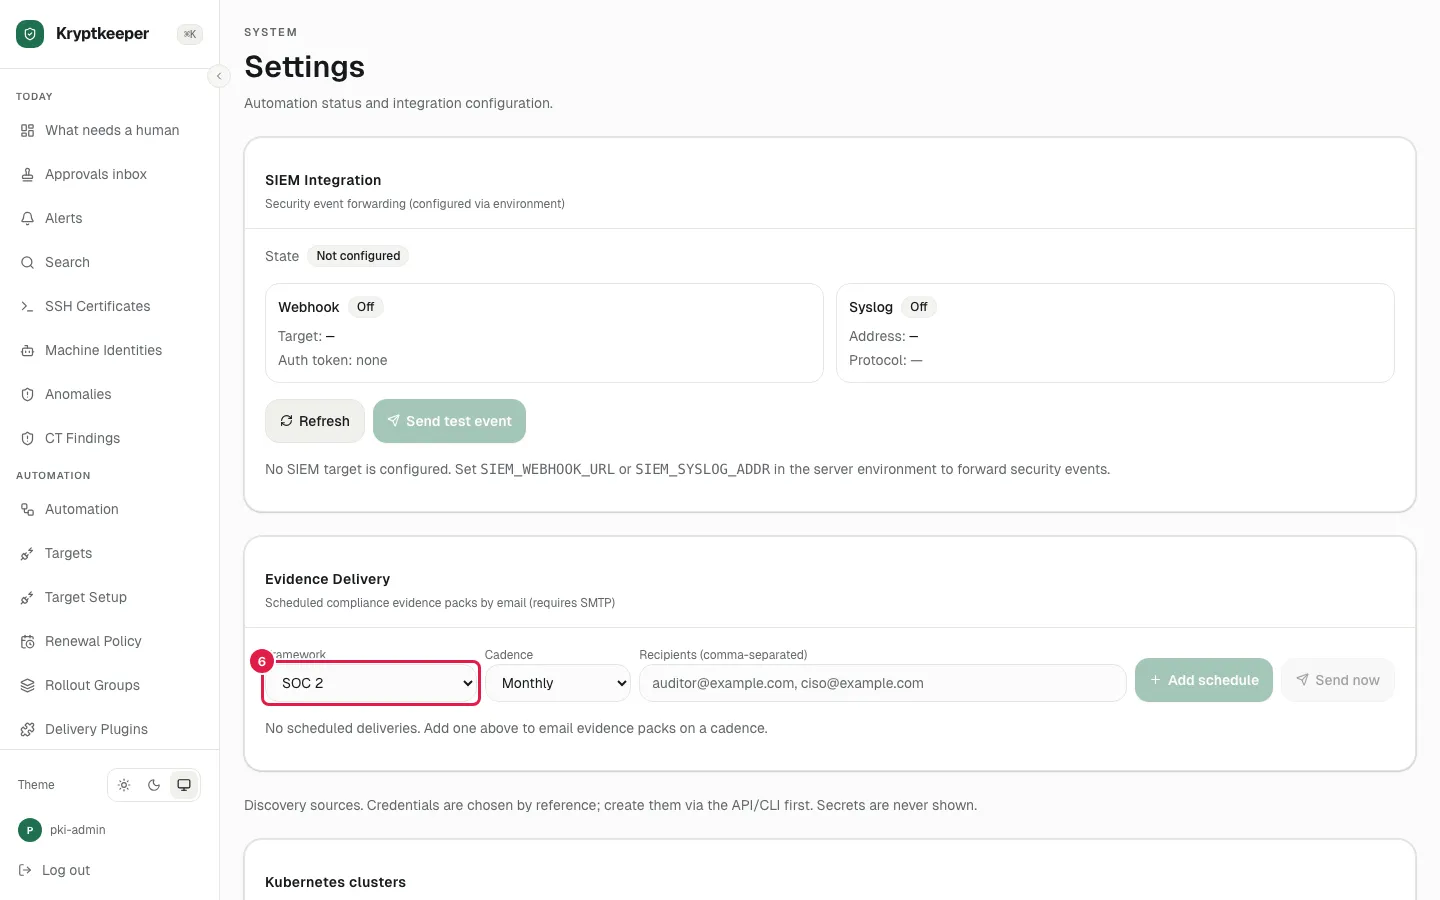Open the Framework dropdown showing SOC 2

pos(371,683)
